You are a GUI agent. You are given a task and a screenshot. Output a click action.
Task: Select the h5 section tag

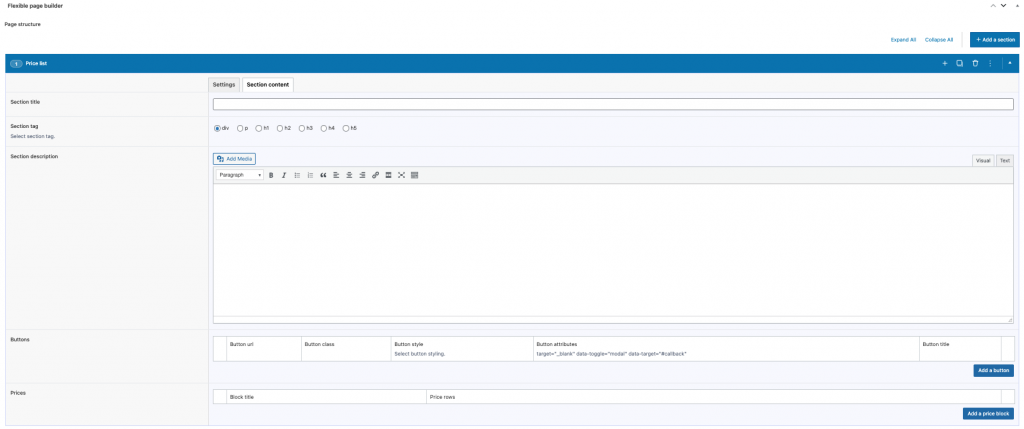point(346,128)
